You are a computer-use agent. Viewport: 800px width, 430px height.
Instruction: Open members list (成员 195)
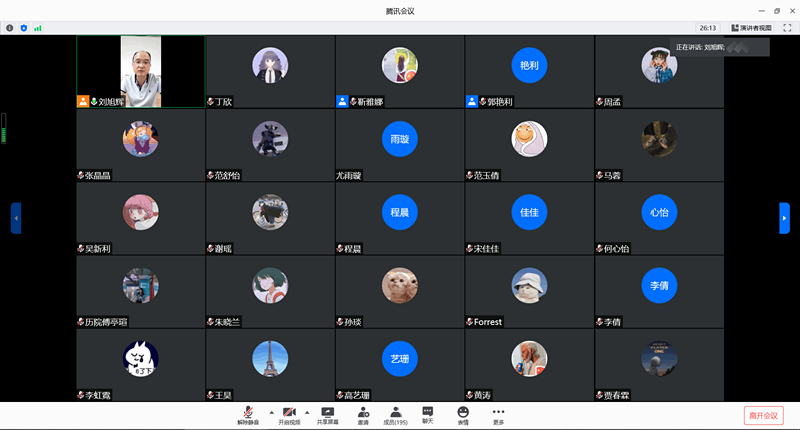click(396, 414)
